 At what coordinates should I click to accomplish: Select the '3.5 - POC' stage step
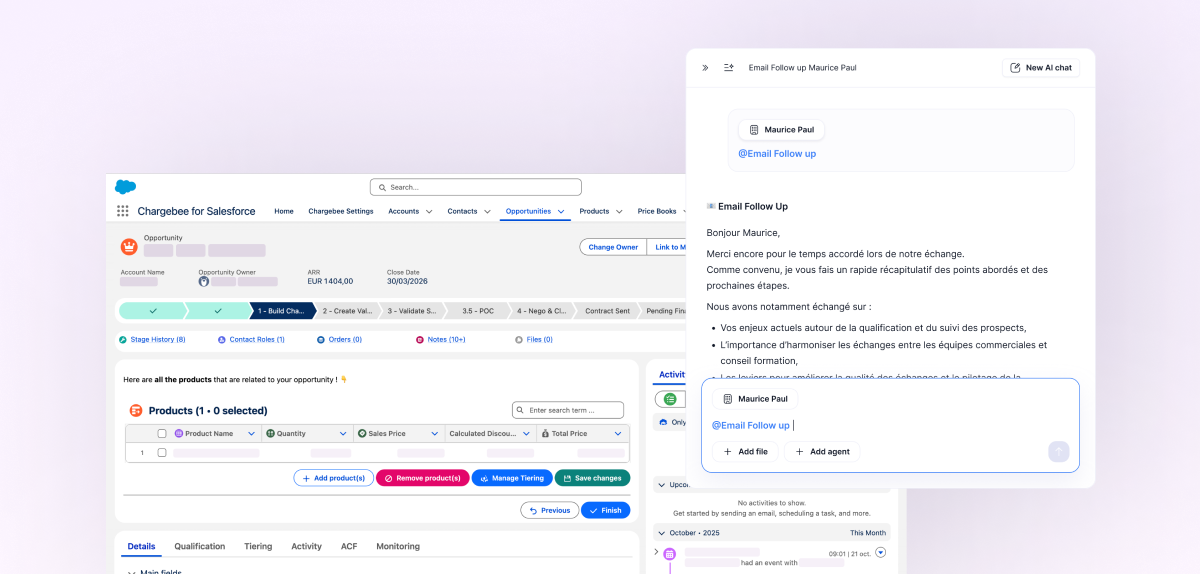coord(476,311)
